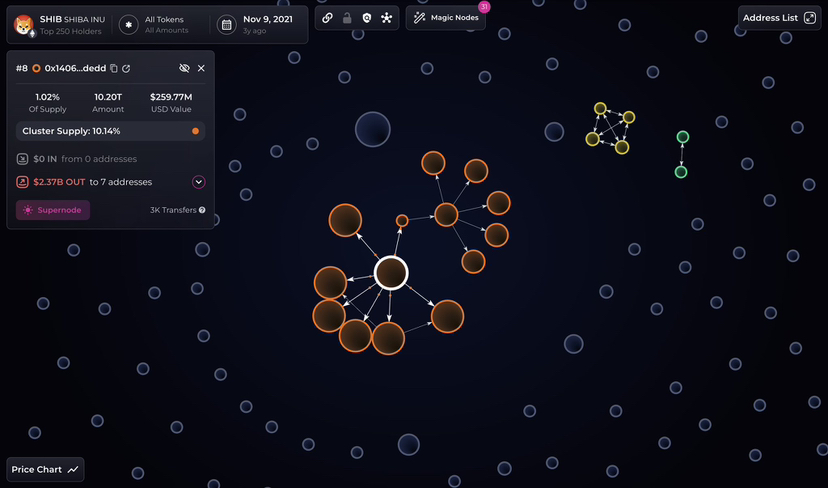Click the calendar icon for Nov 9, 2021
This screenshot has height=488, width=828.
click(226, 24)
